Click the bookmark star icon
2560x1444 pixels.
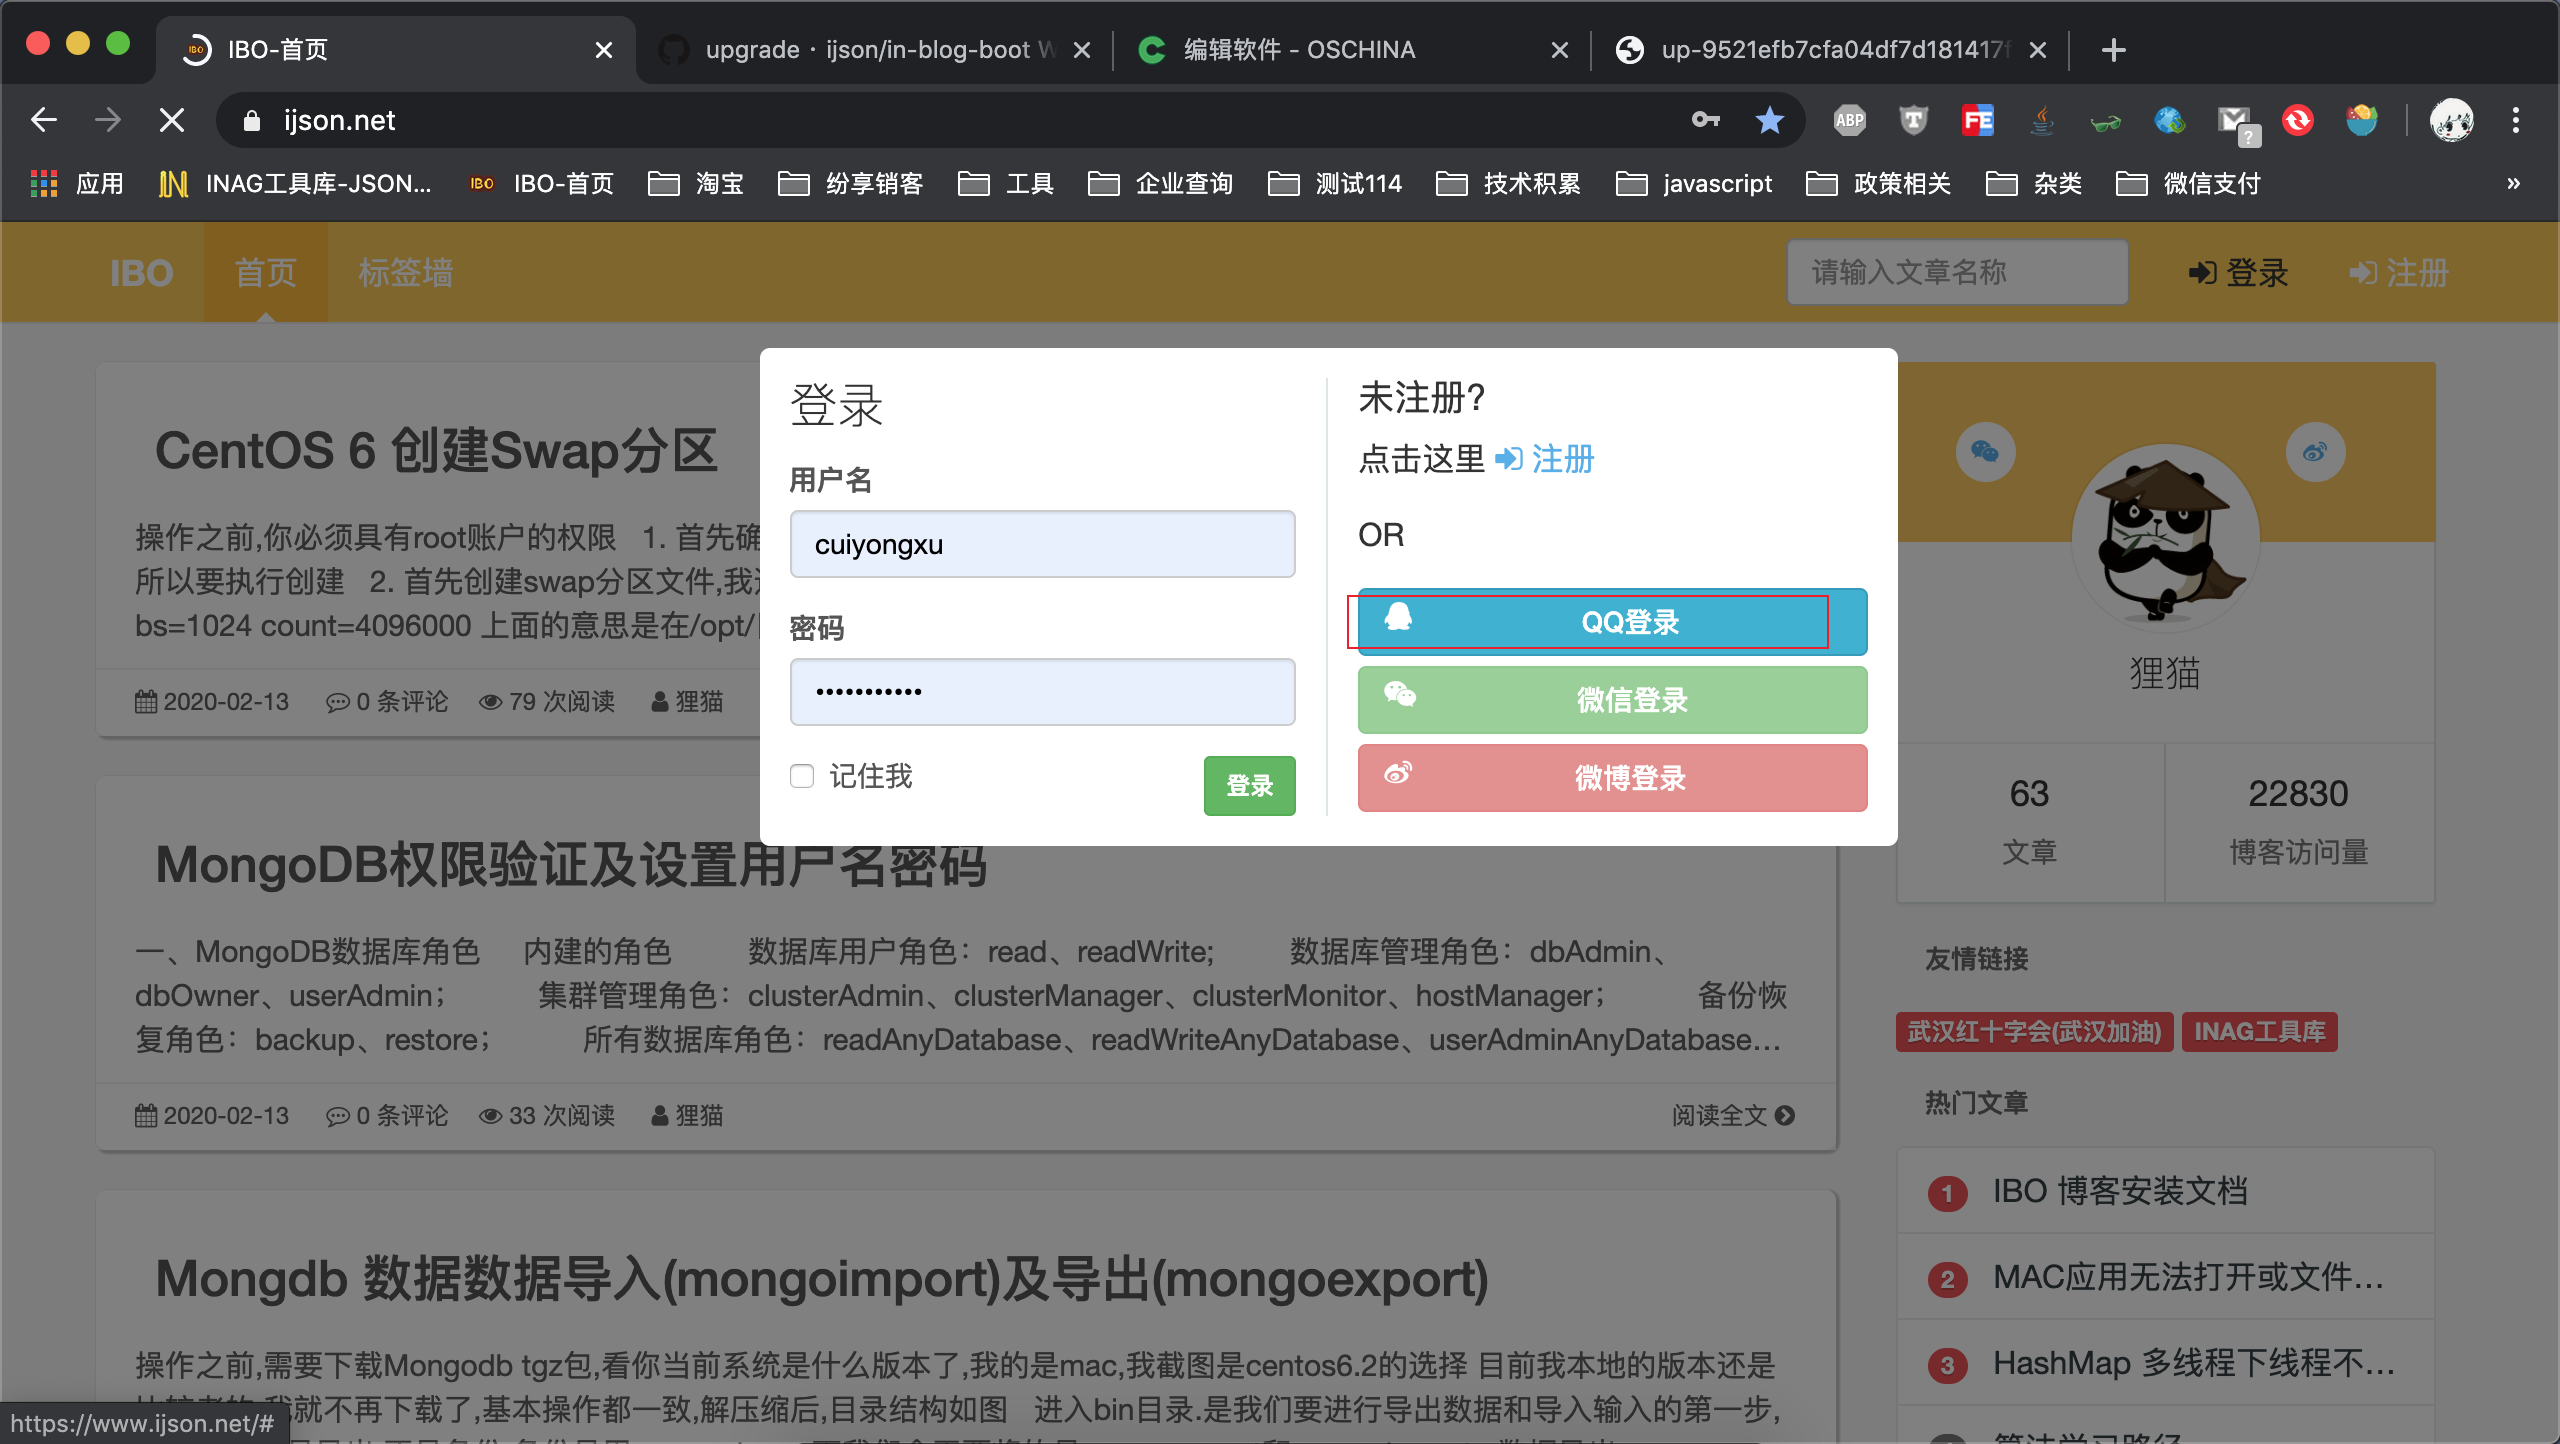pyautogui.click(x=1770, y=120)
